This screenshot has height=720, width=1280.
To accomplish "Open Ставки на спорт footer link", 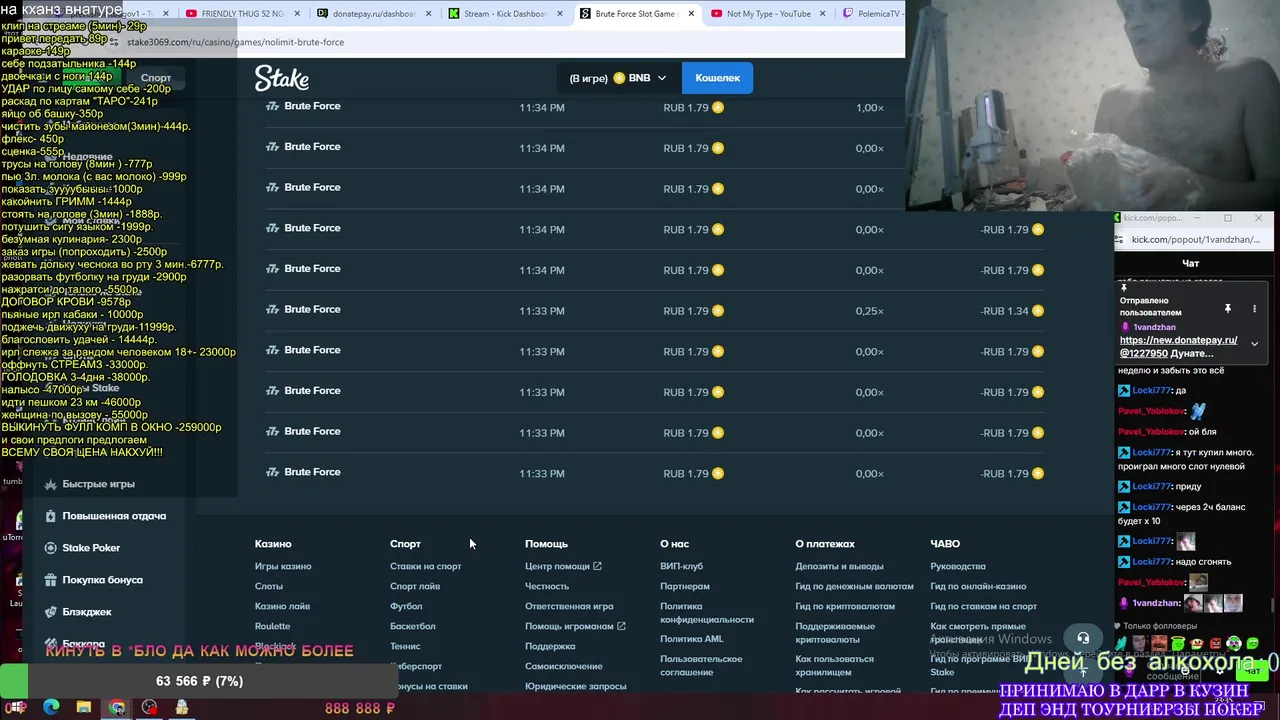I will 425,566.
